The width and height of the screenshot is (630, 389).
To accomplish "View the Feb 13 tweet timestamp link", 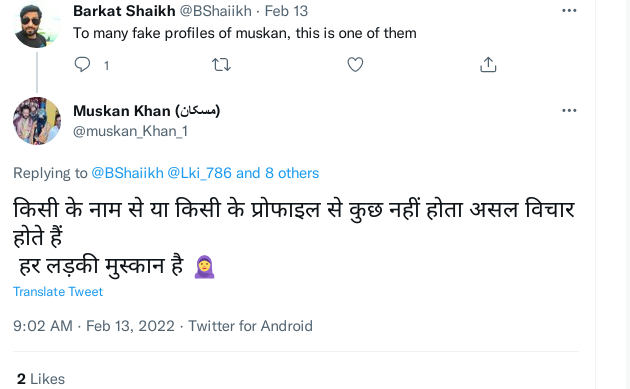I will pyautogui.click(x=286, y=11).
